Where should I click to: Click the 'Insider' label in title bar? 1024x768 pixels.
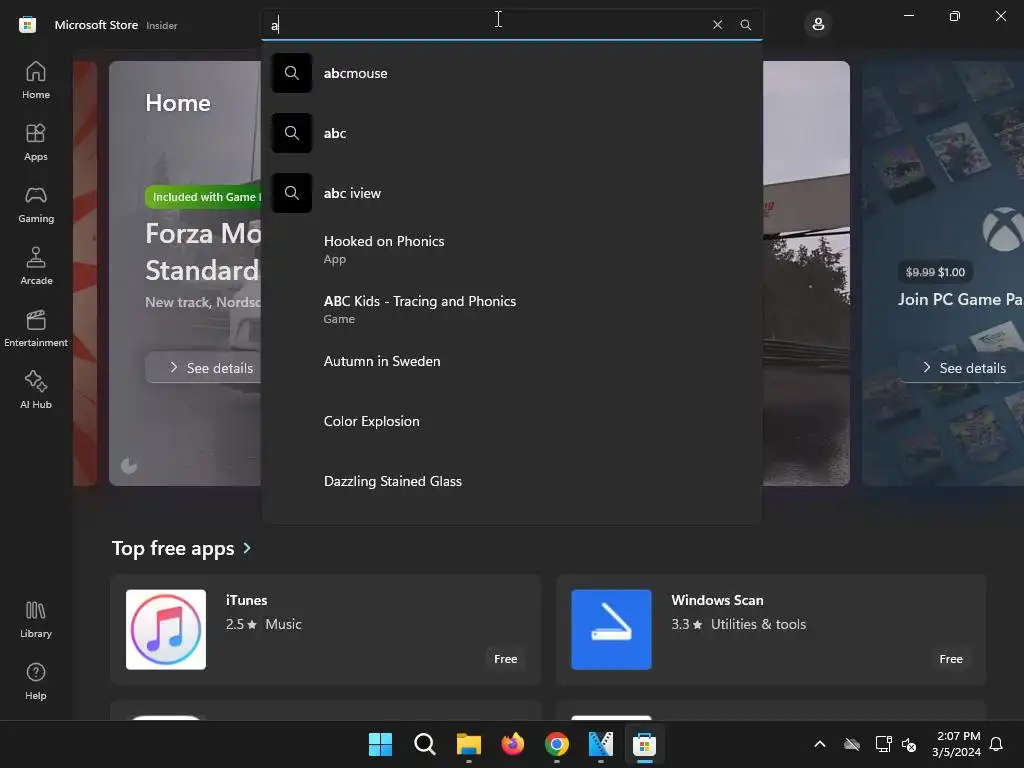pos(161,25)
